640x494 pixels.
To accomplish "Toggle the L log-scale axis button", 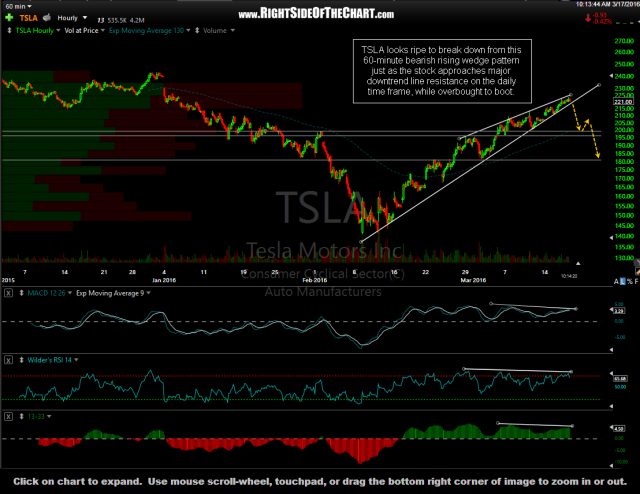I will 622,282.
